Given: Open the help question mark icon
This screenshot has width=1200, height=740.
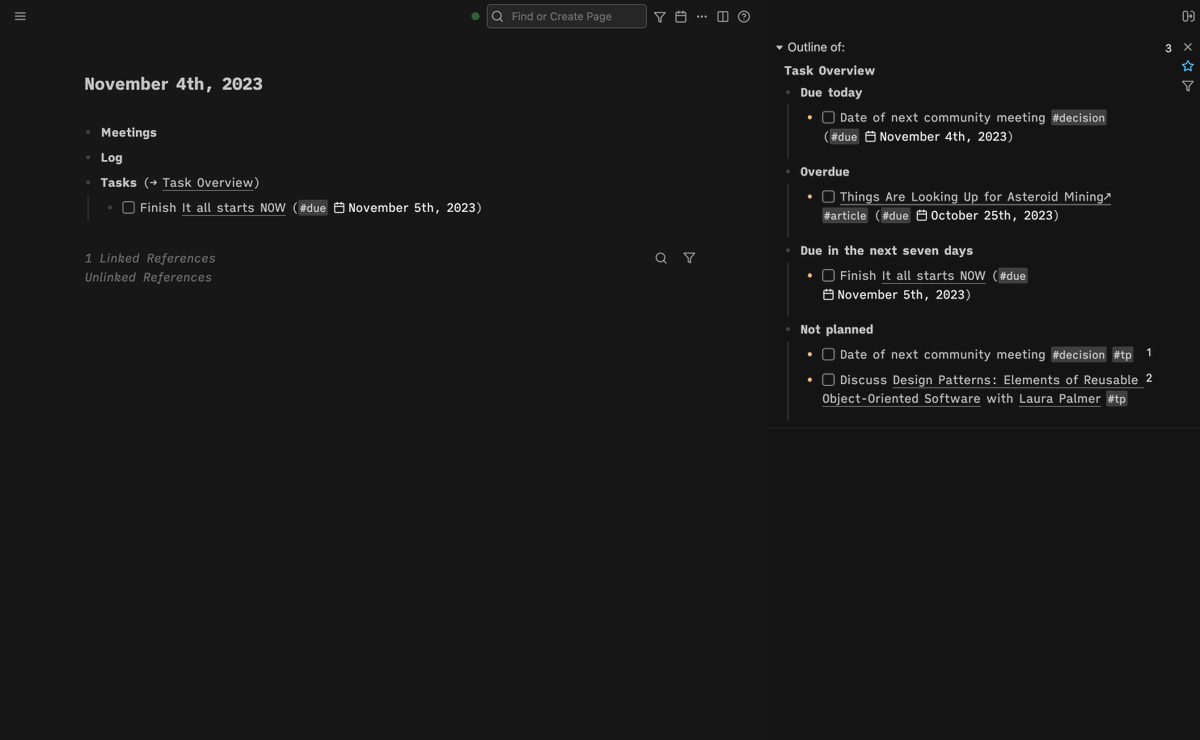Looking at the screenshot, I should coord(743,16).
